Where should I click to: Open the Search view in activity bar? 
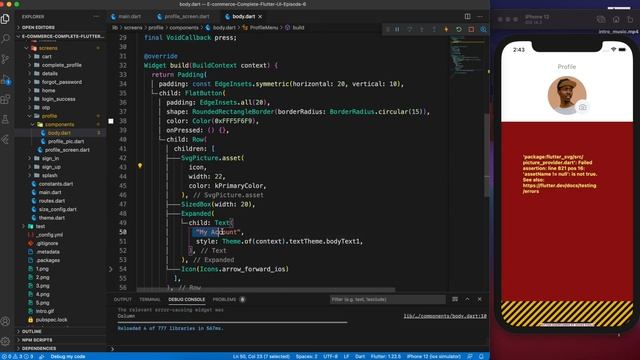tap(5, 39)
